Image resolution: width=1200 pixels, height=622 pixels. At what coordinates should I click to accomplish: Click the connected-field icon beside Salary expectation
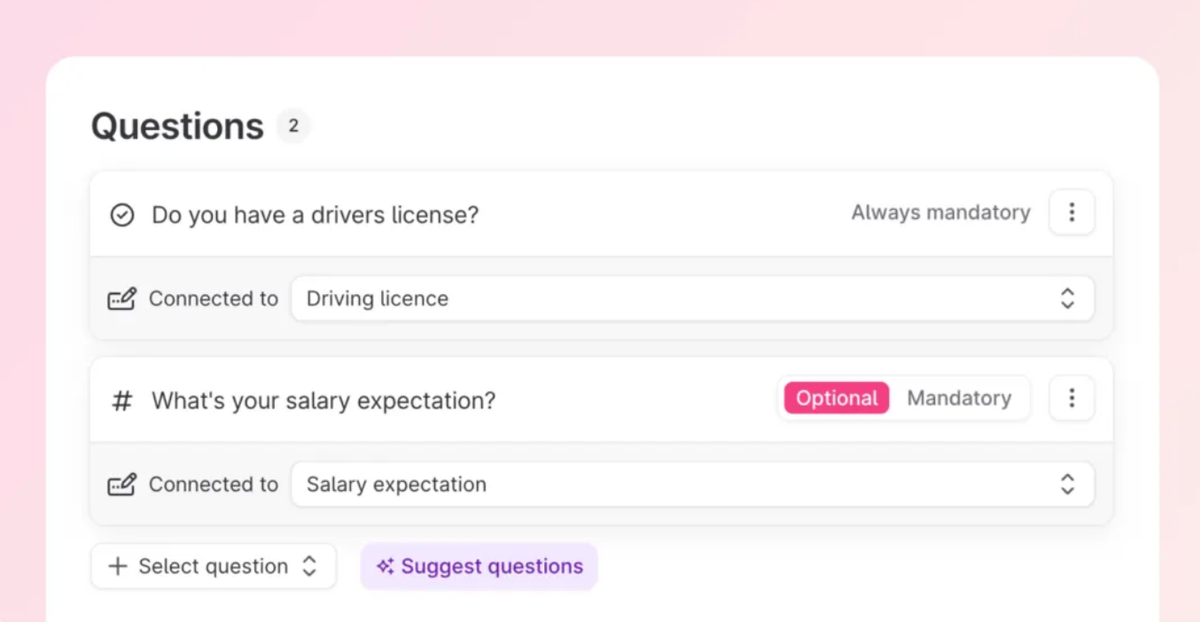[x=122, y=485]
